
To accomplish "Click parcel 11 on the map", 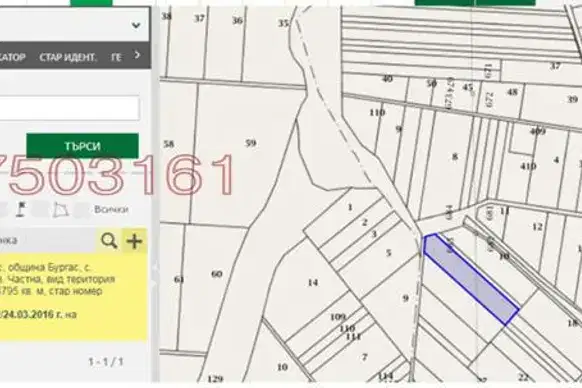I will [505, 211].
